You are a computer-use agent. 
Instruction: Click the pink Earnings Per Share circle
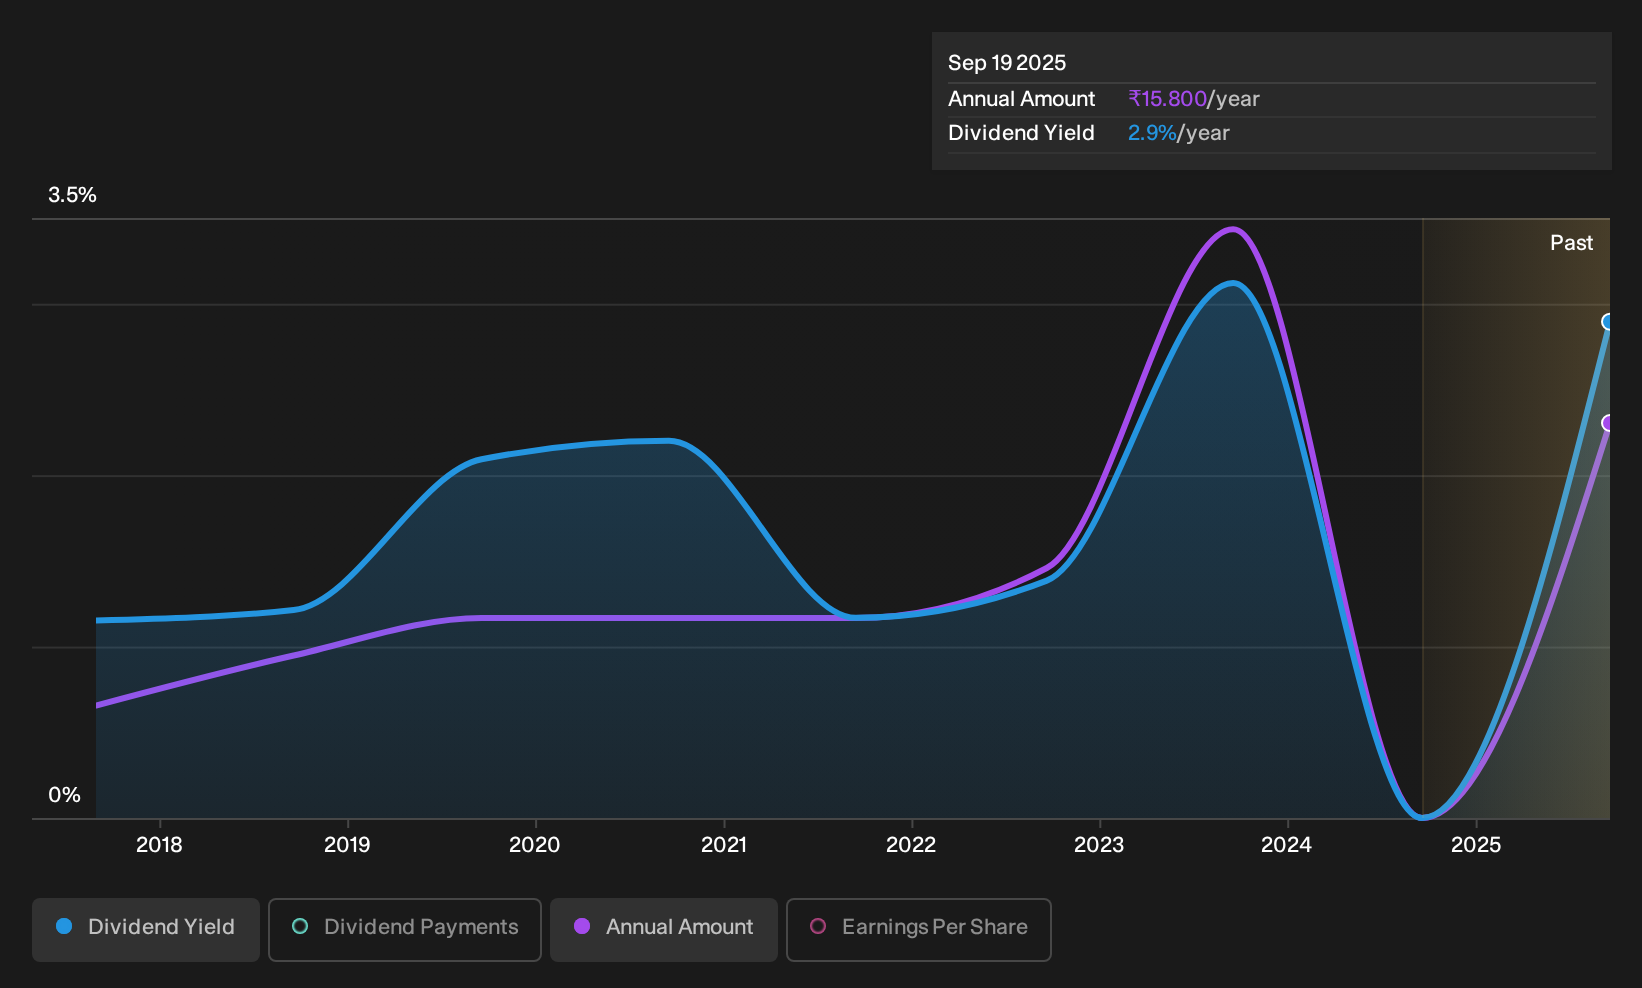pyautogui.click(x=818, y=926)
